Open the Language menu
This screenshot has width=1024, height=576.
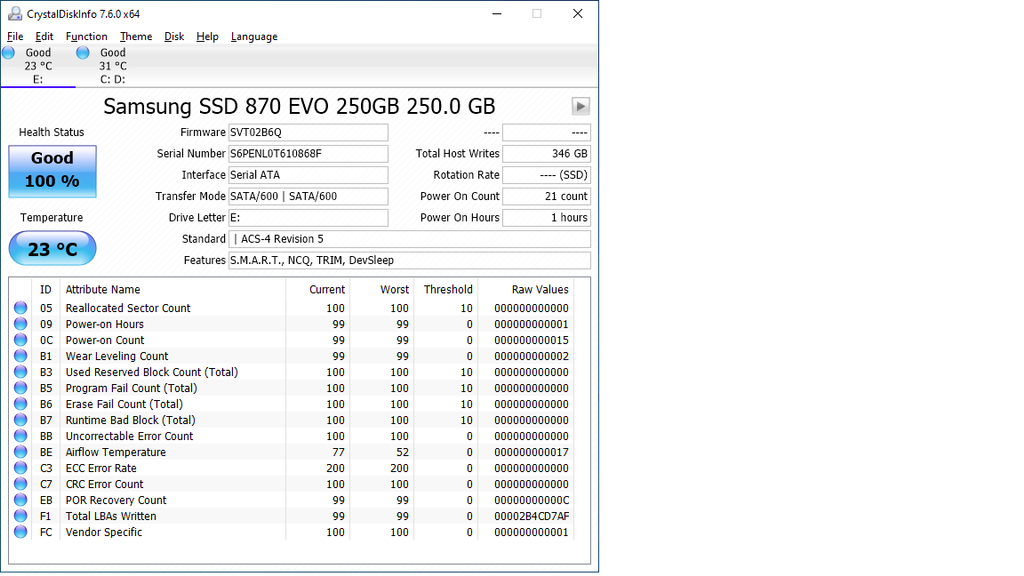254,37
